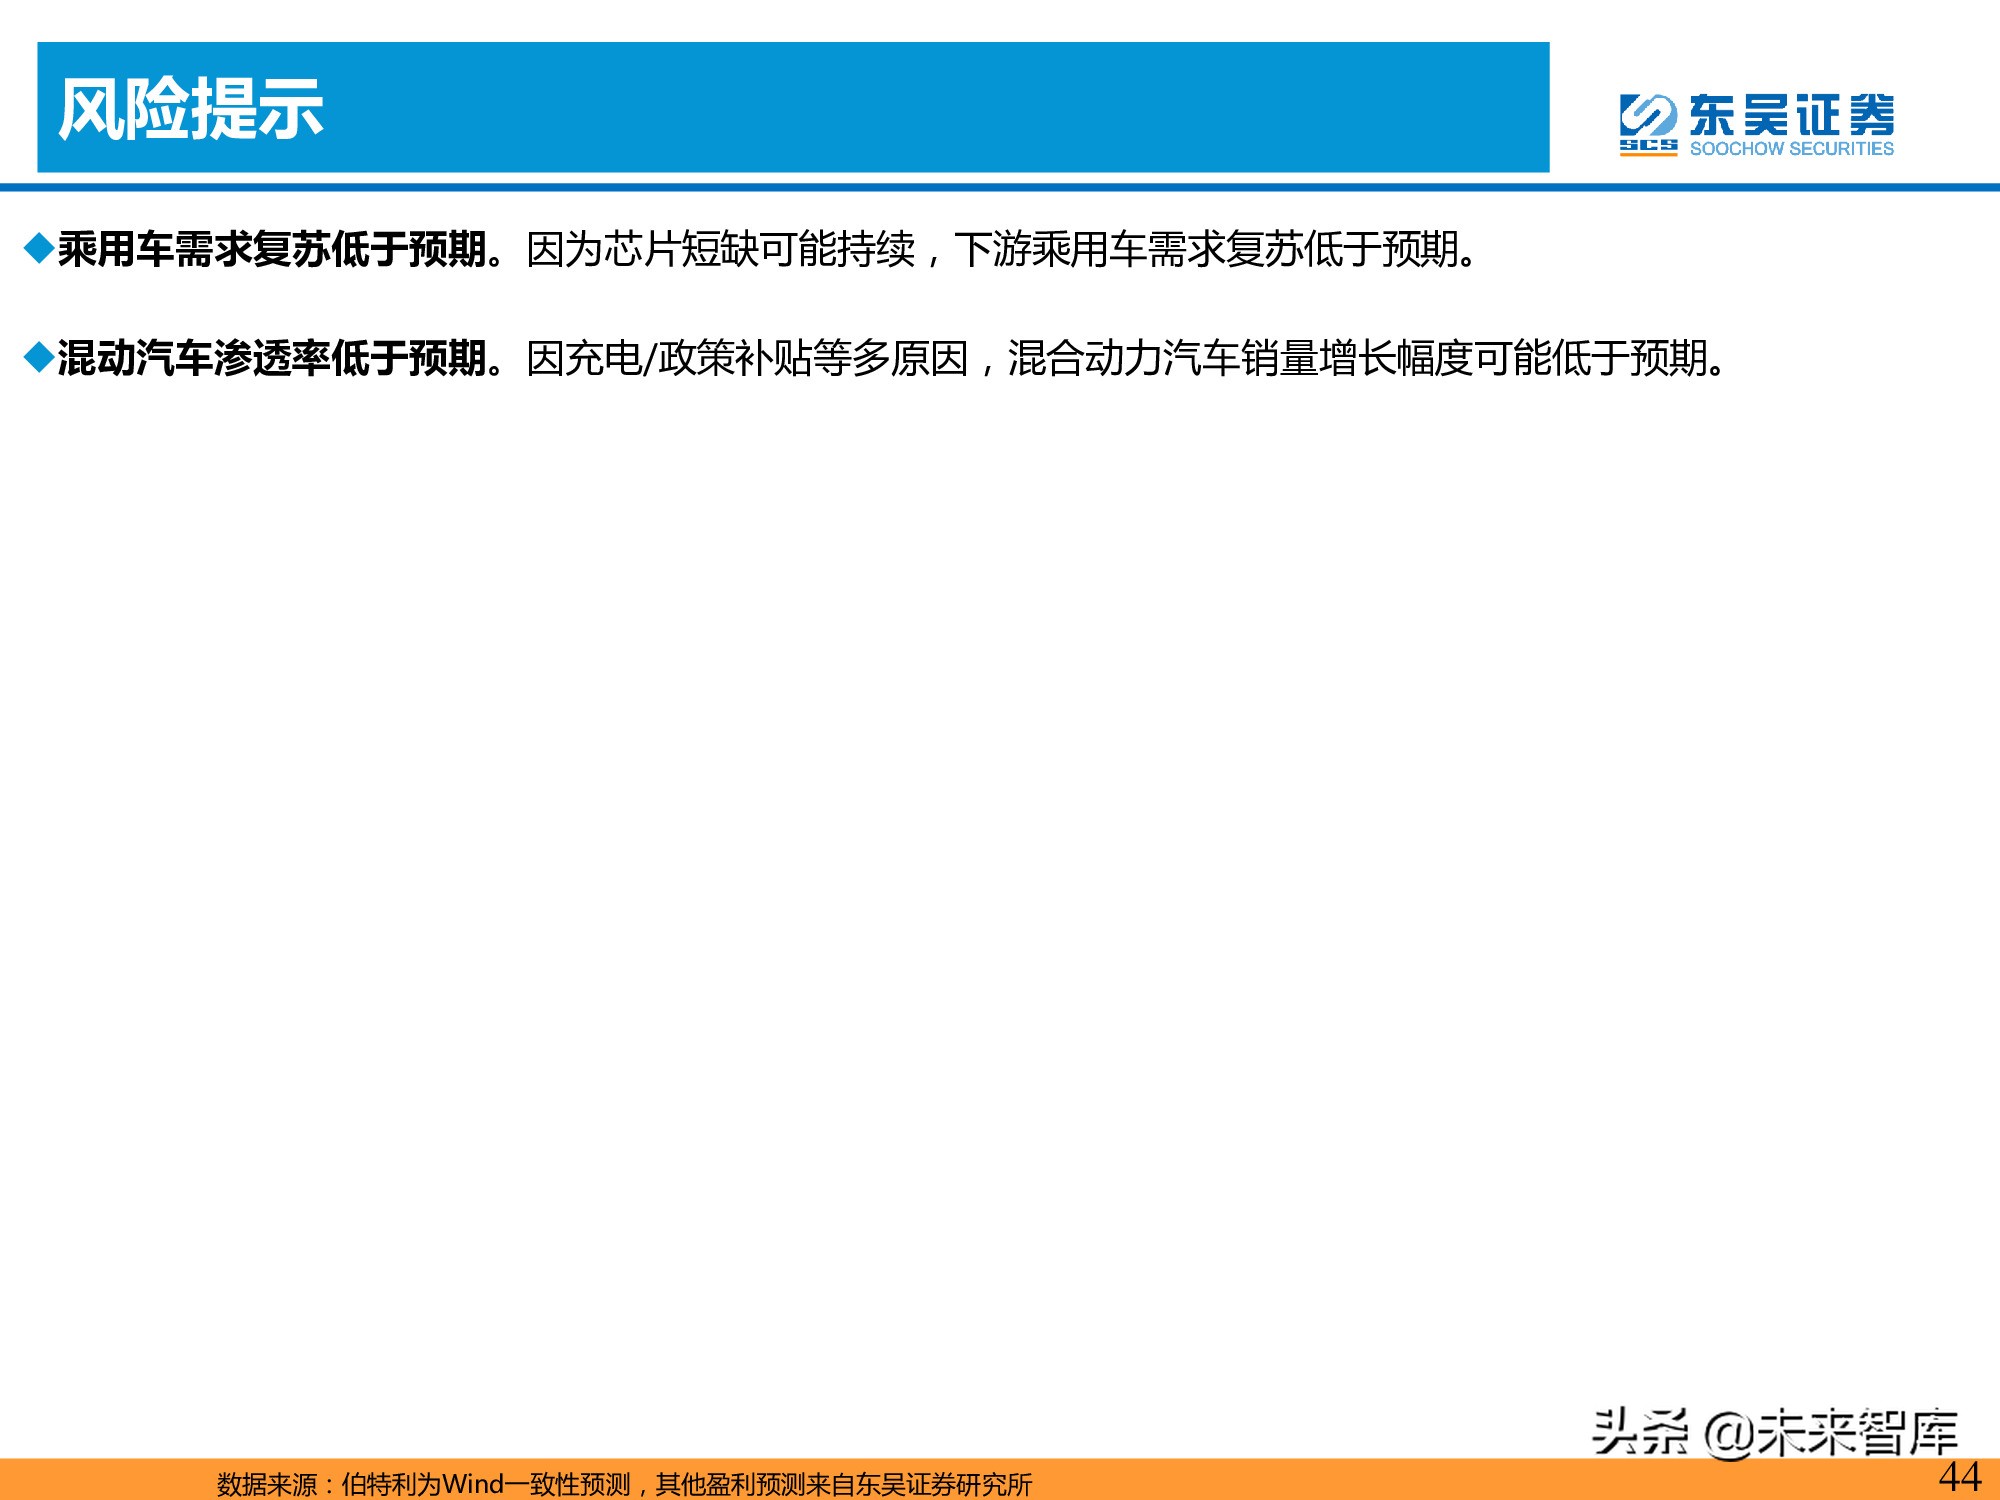
Task: Click the 数据来源 footer source note
Action: [266, 1484]
